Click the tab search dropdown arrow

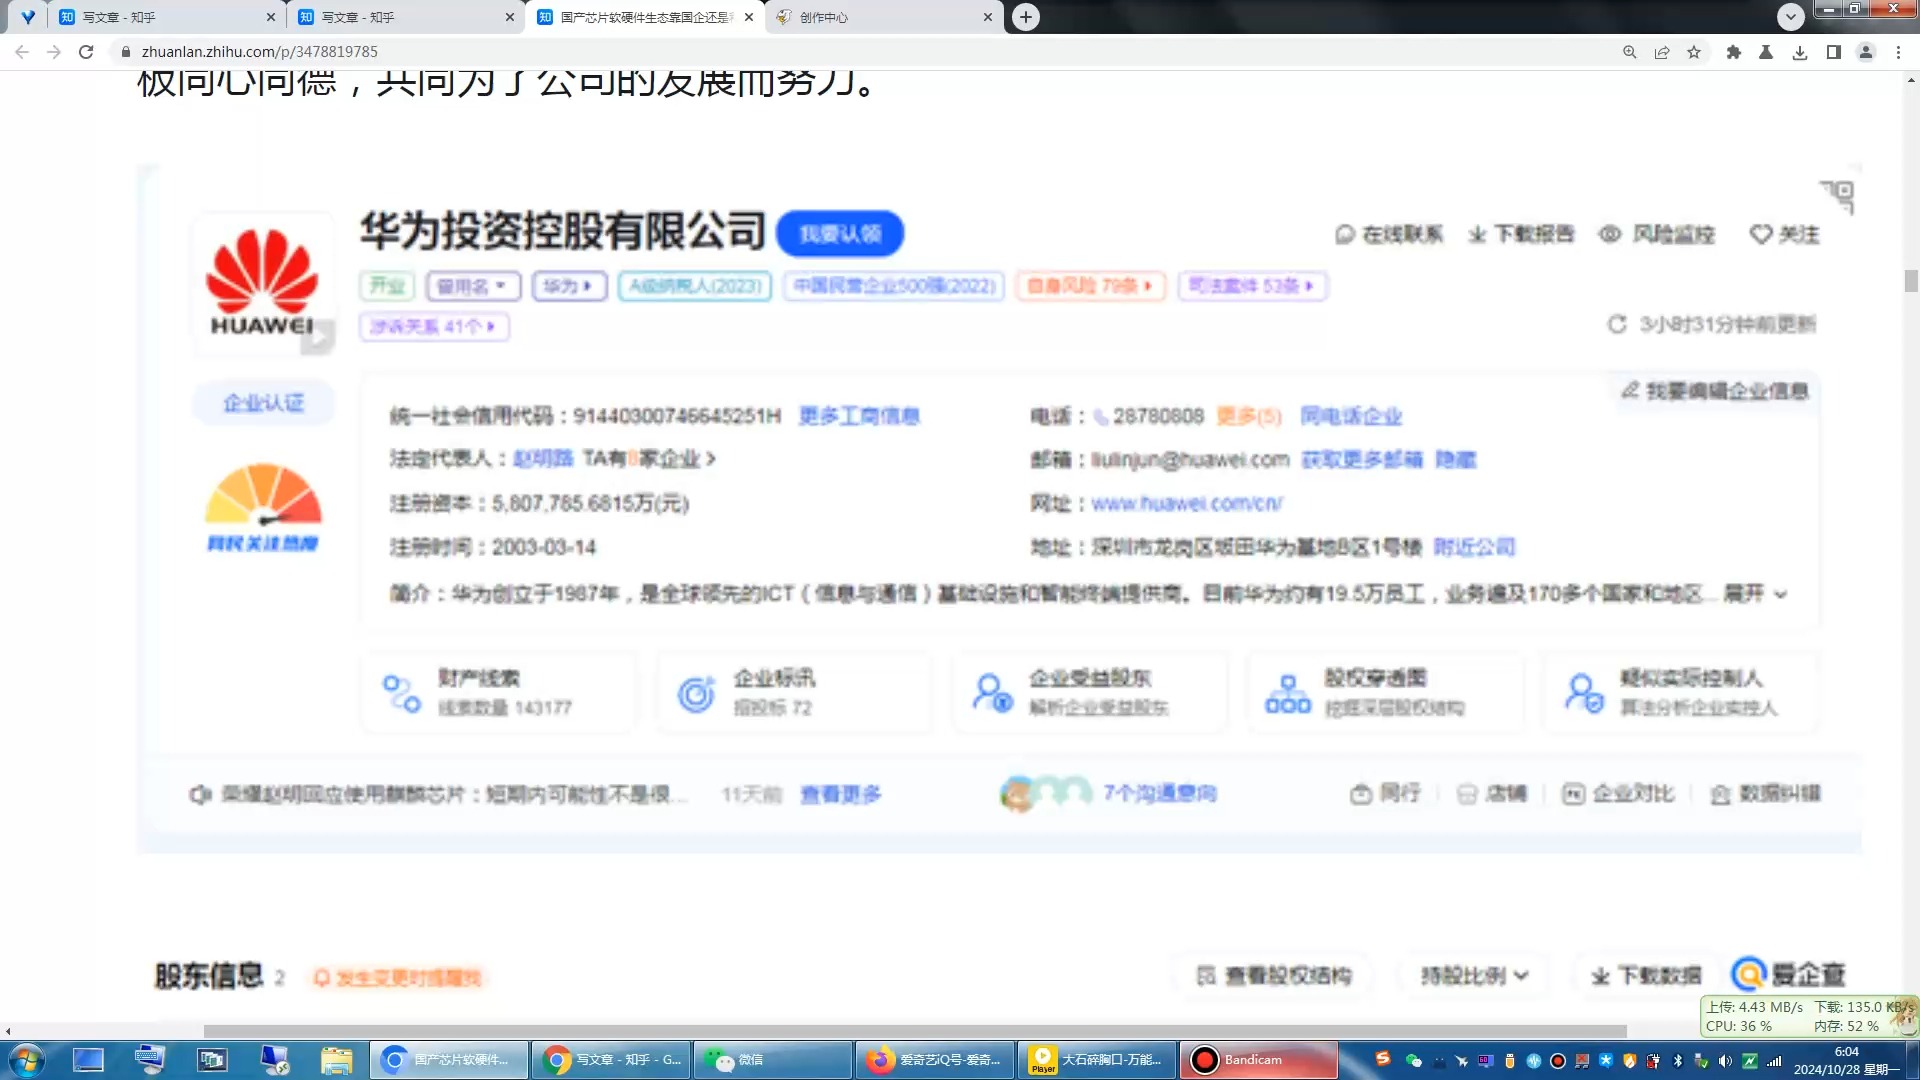1791,16
